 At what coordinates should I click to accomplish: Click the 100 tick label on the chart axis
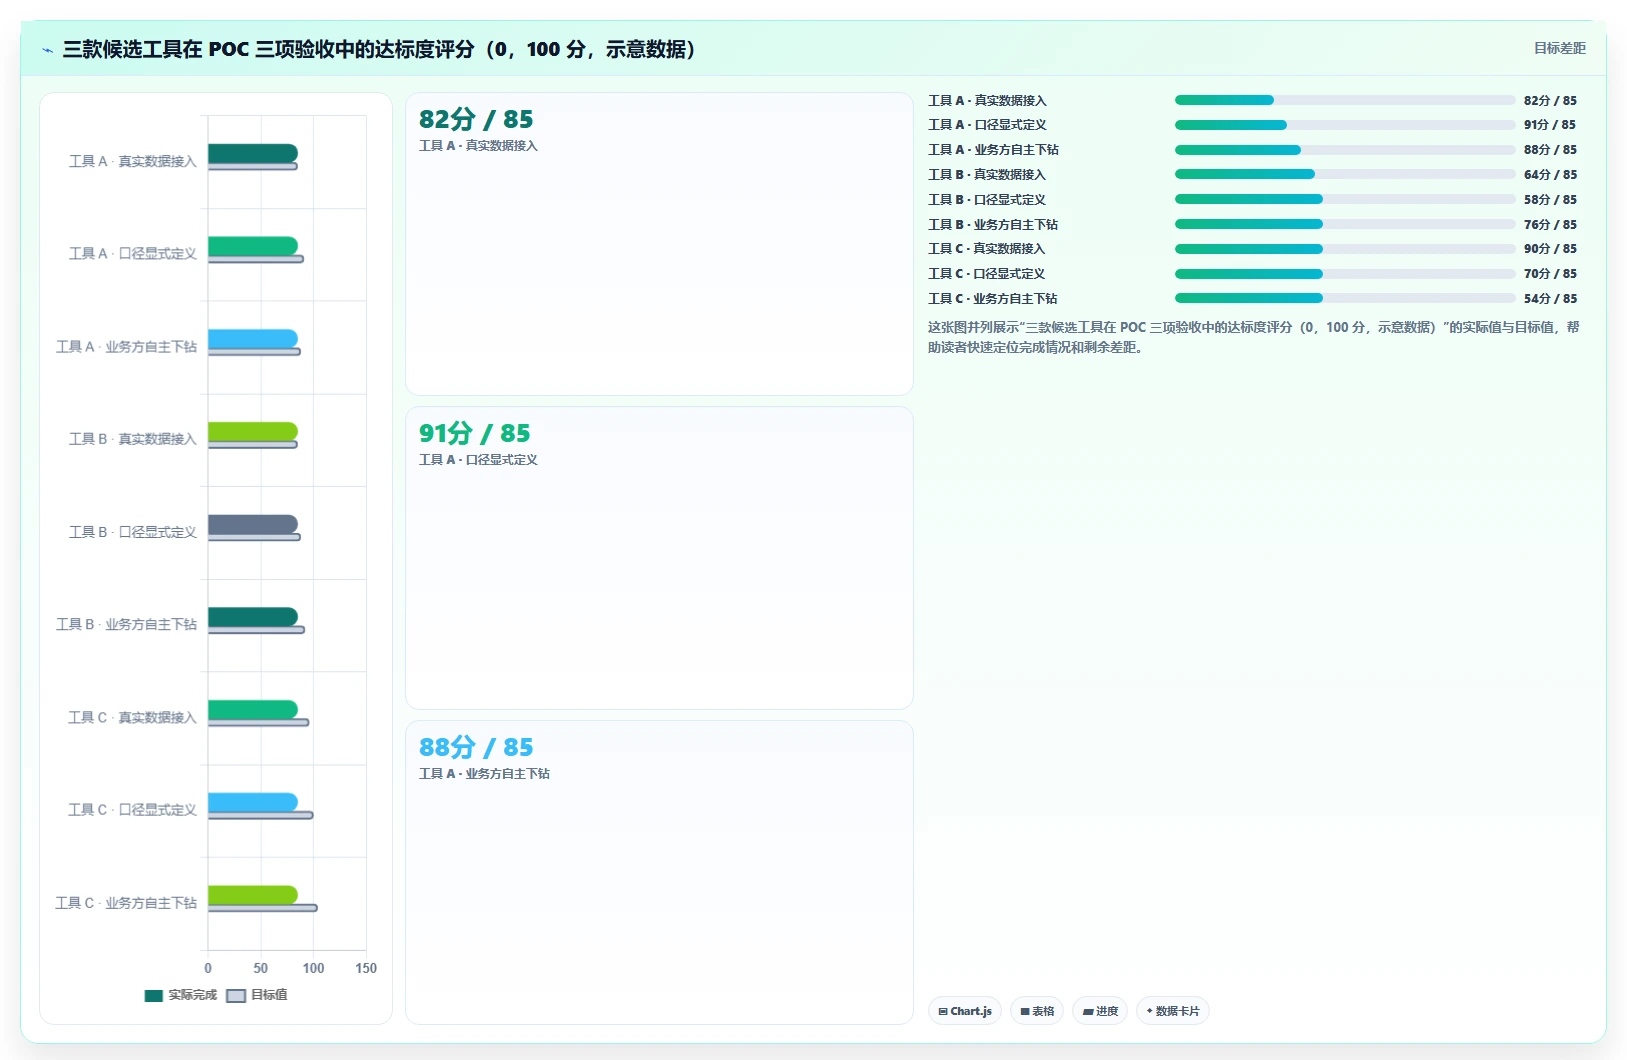click(x=313, y=968)
